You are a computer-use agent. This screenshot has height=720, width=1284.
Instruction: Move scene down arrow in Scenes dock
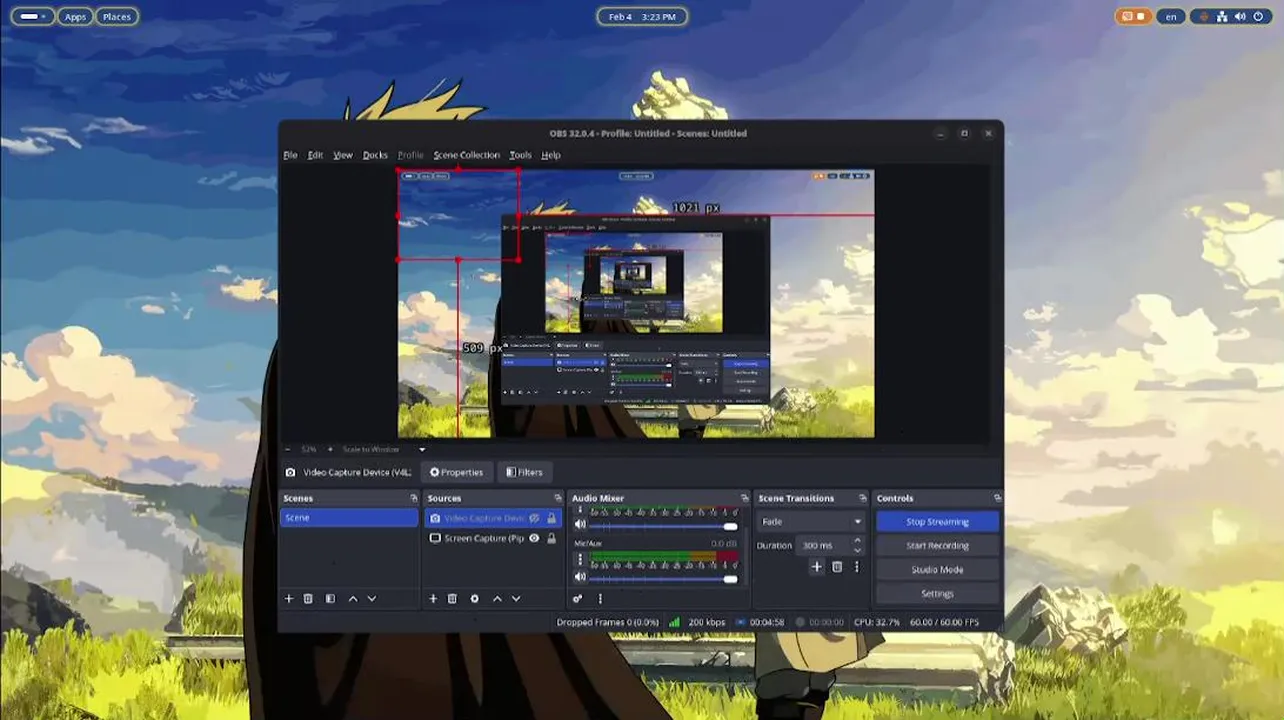372,598
